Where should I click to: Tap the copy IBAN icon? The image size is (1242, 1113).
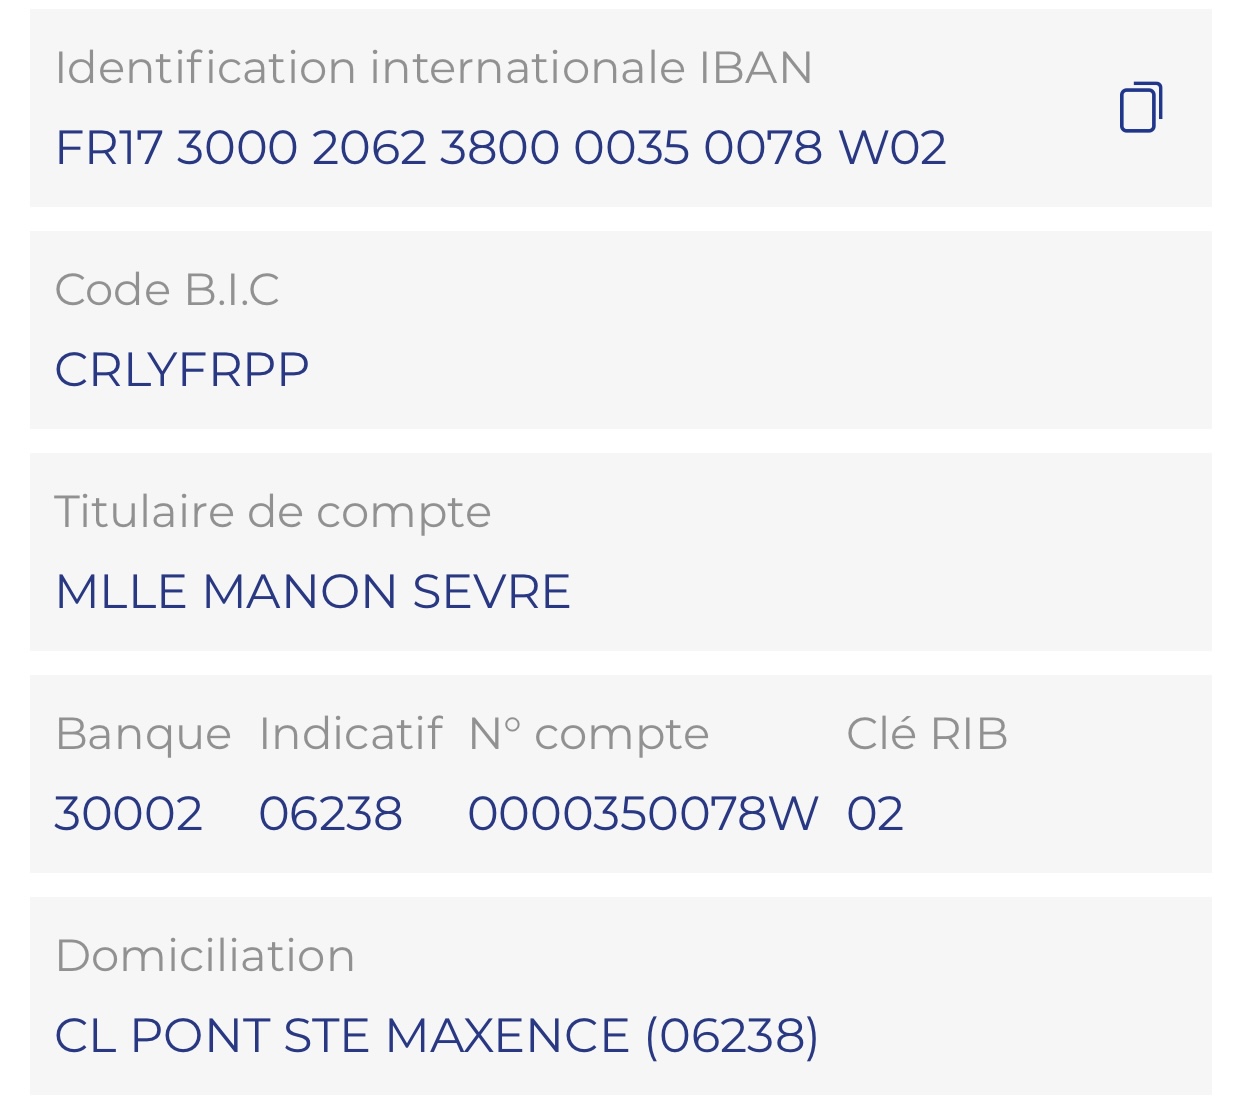point(1141,107)
